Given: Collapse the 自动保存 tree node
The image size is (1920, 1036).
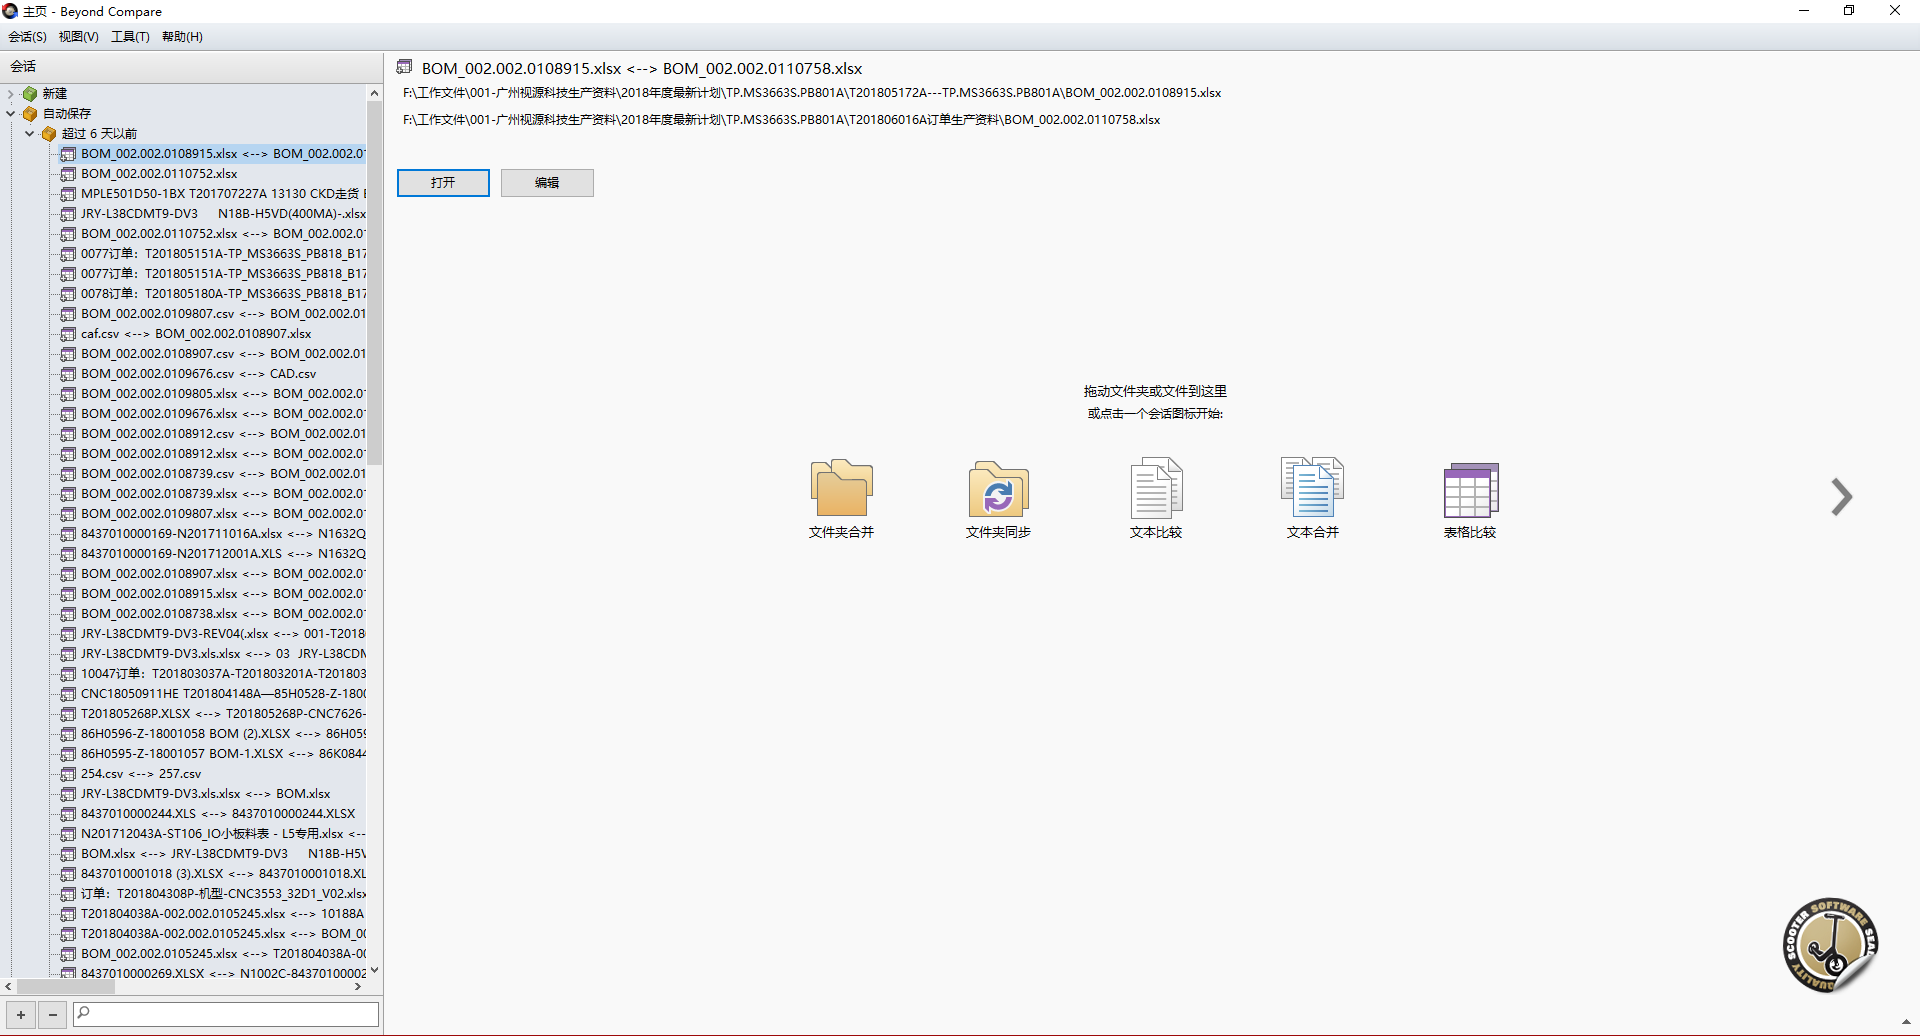Looking at the screenshot, I should (x=11, y=114).
